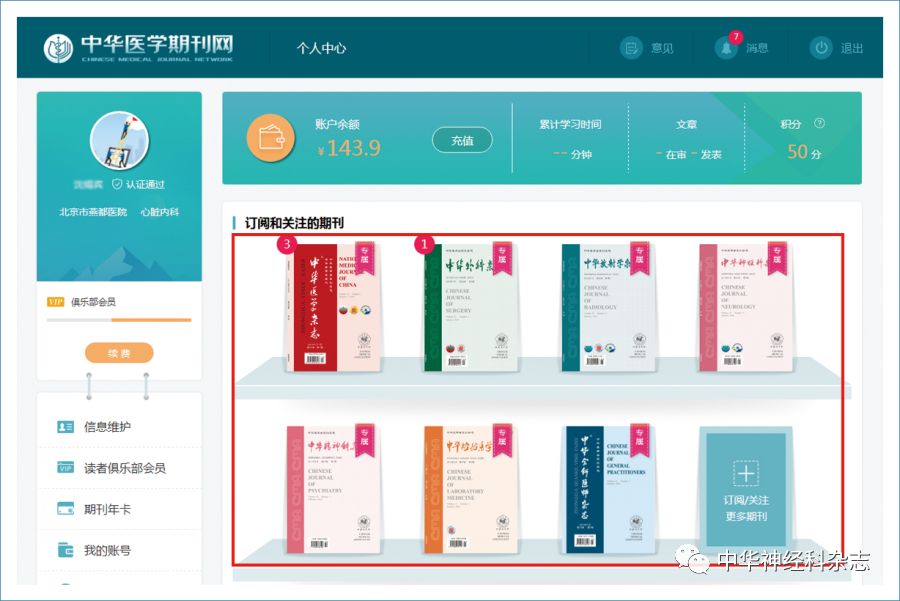Open the Chinese Journal of Laboratory Medicine cover
Screen dimensions: 900x601
coord(471,490)
